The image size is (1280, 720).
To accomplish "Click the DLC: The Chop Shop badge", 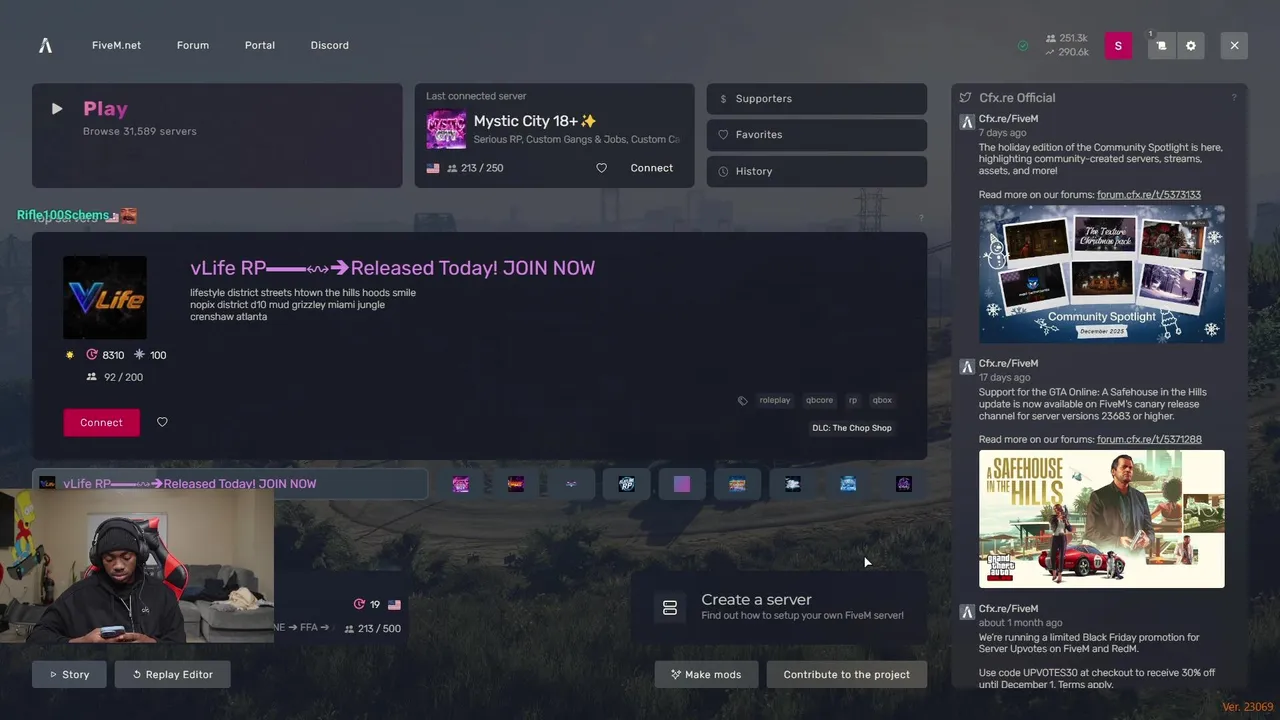I will [x=852, y=428].
